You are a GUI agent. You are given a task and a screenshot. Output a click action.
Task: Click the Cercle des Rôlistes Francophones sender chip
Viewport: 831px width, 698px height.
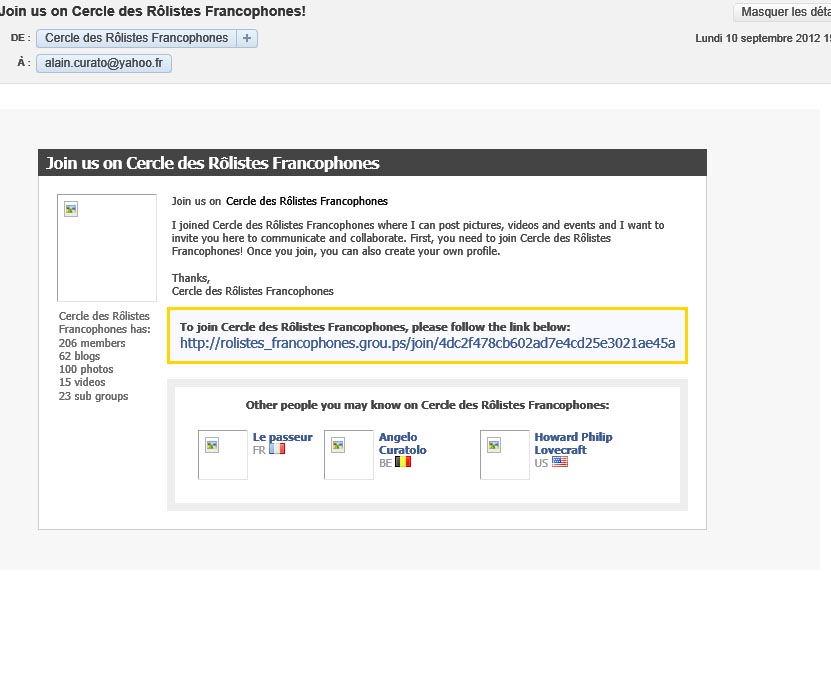point(136,38)
